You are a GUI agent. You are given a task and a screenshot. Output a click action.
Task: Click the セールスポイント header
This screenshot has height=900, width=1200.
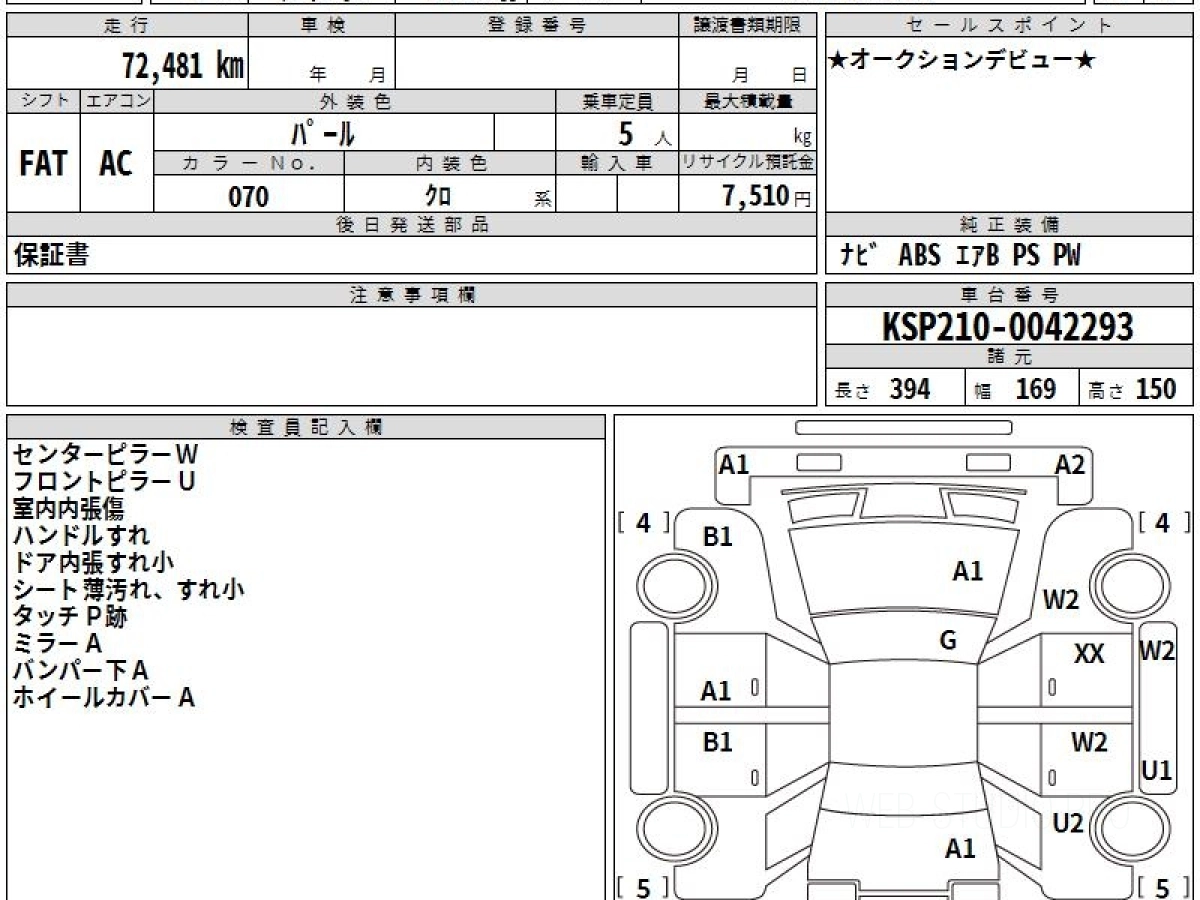pyautogui.click(x=1009, y=26)
